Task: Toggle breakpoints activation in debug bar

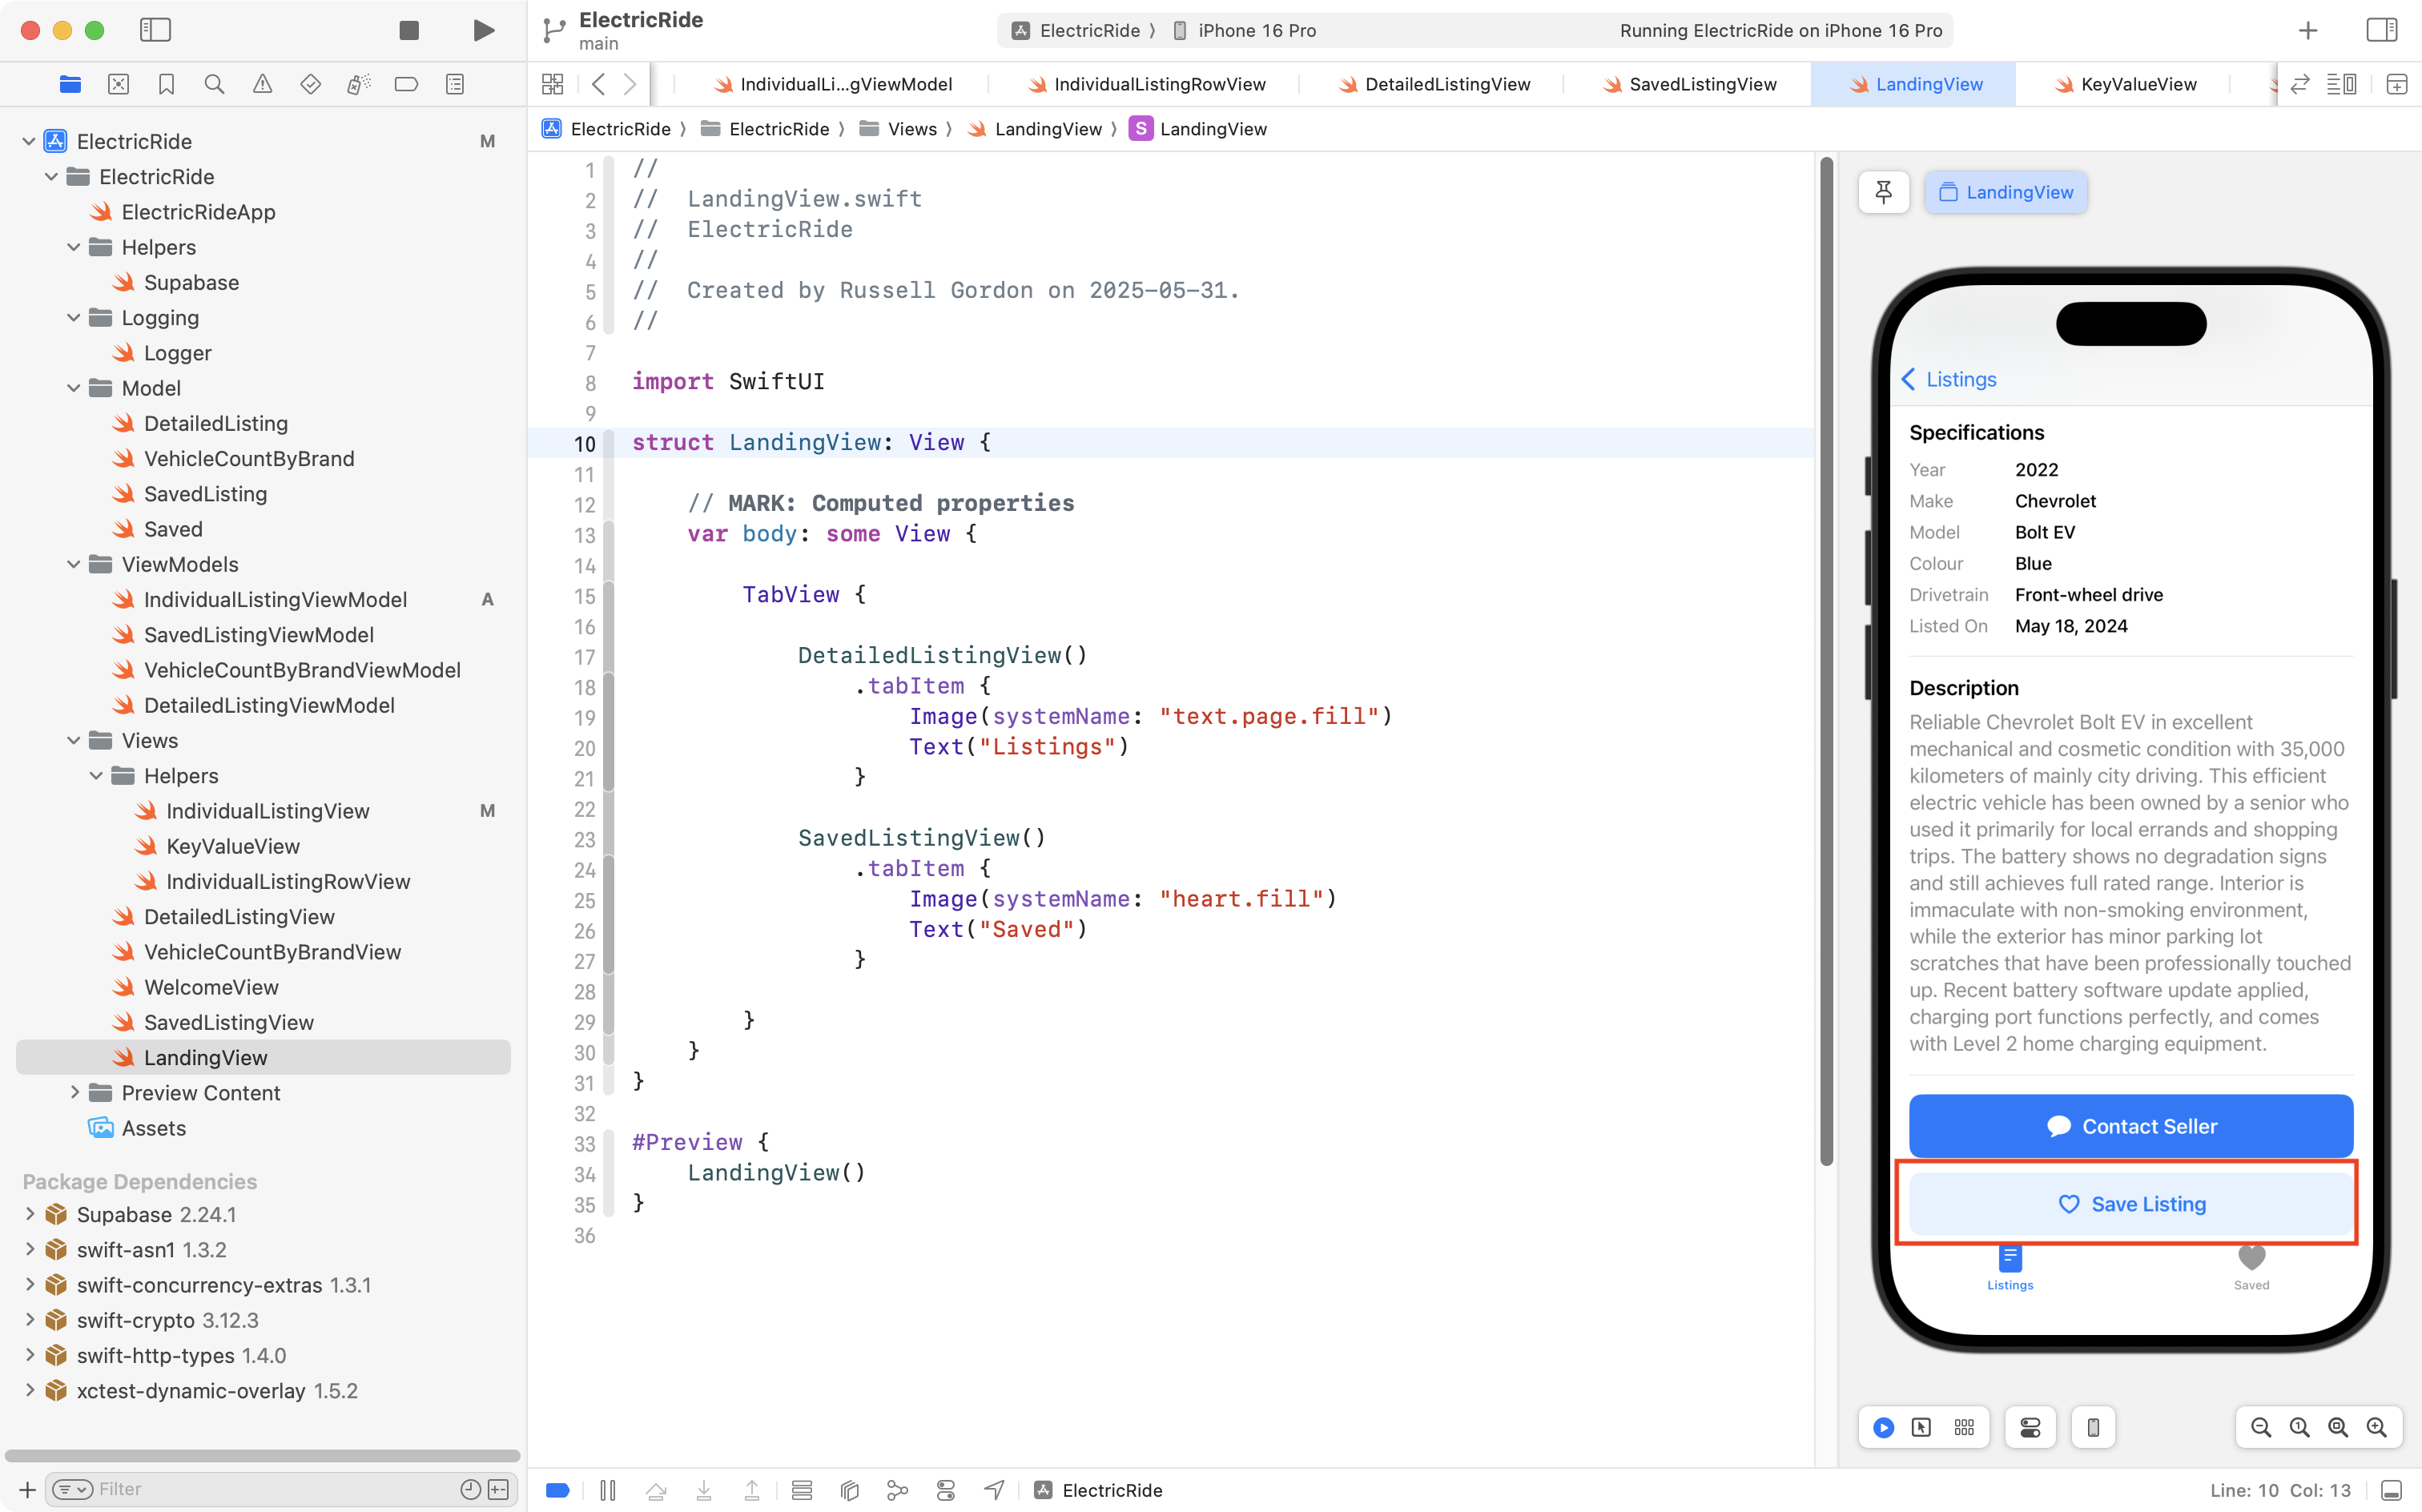Action: pyautogui.click(x=558, y=1490)
